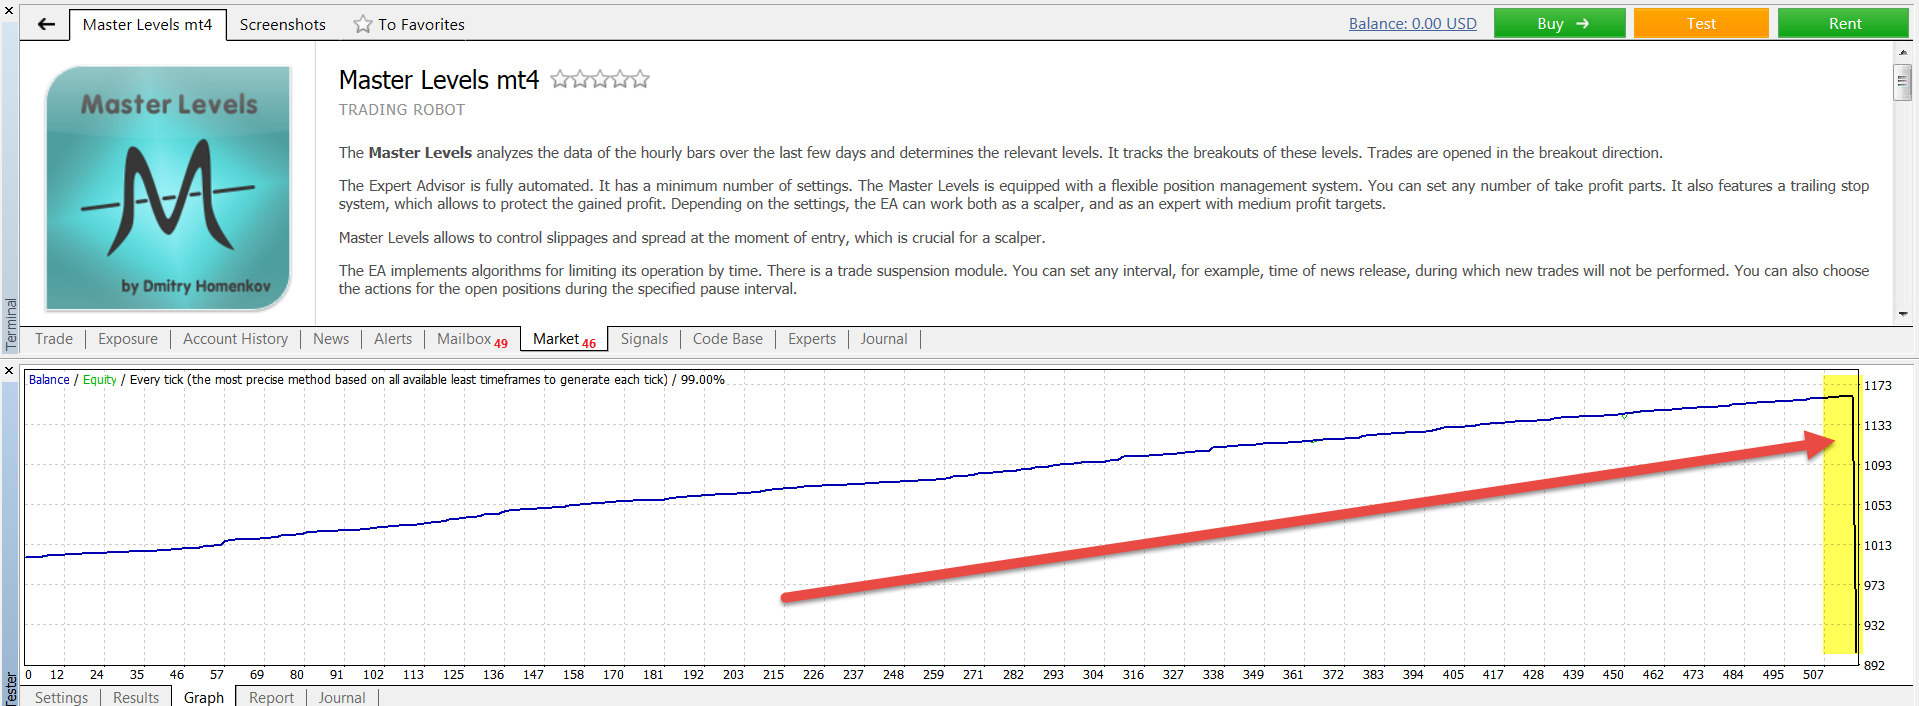Click the 1173 value on graph axis

pyautogui.click(x=1878, y=385)
